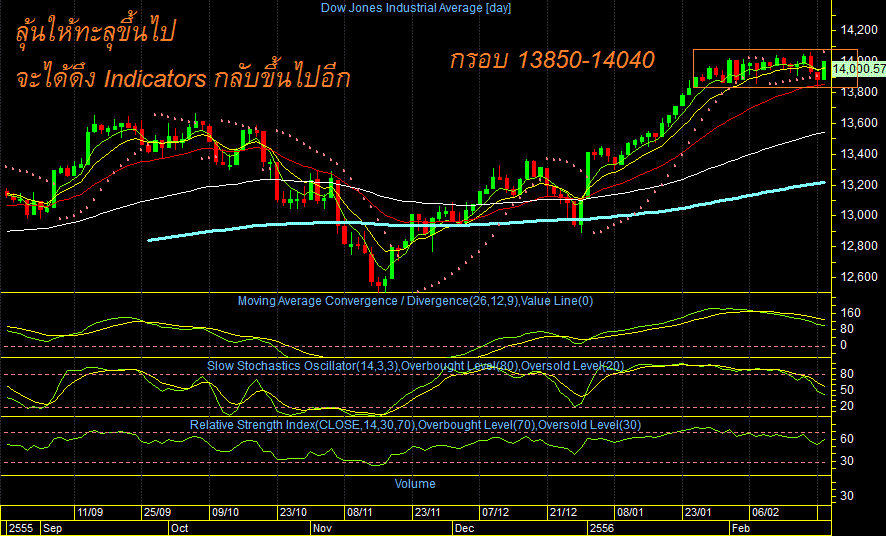Viewport: 886px width, 536px height.
Task: Click the 21/12 date label
Action: click(x=563, y=512)
